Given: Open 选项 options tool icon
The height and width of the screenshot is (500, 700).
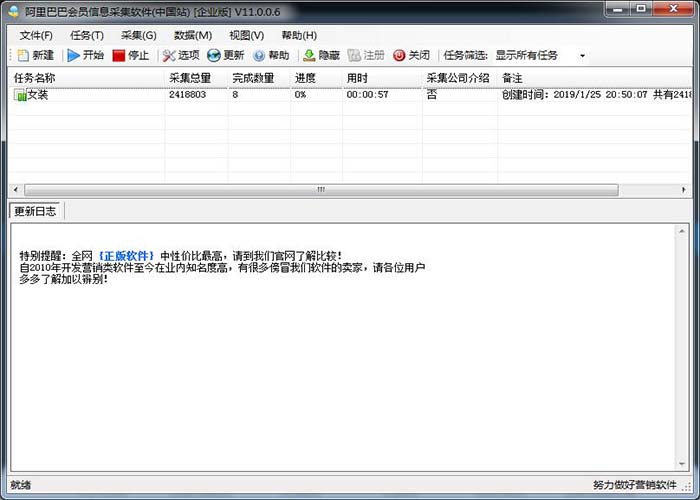Looking at the screenshot, I should (169, 55).
